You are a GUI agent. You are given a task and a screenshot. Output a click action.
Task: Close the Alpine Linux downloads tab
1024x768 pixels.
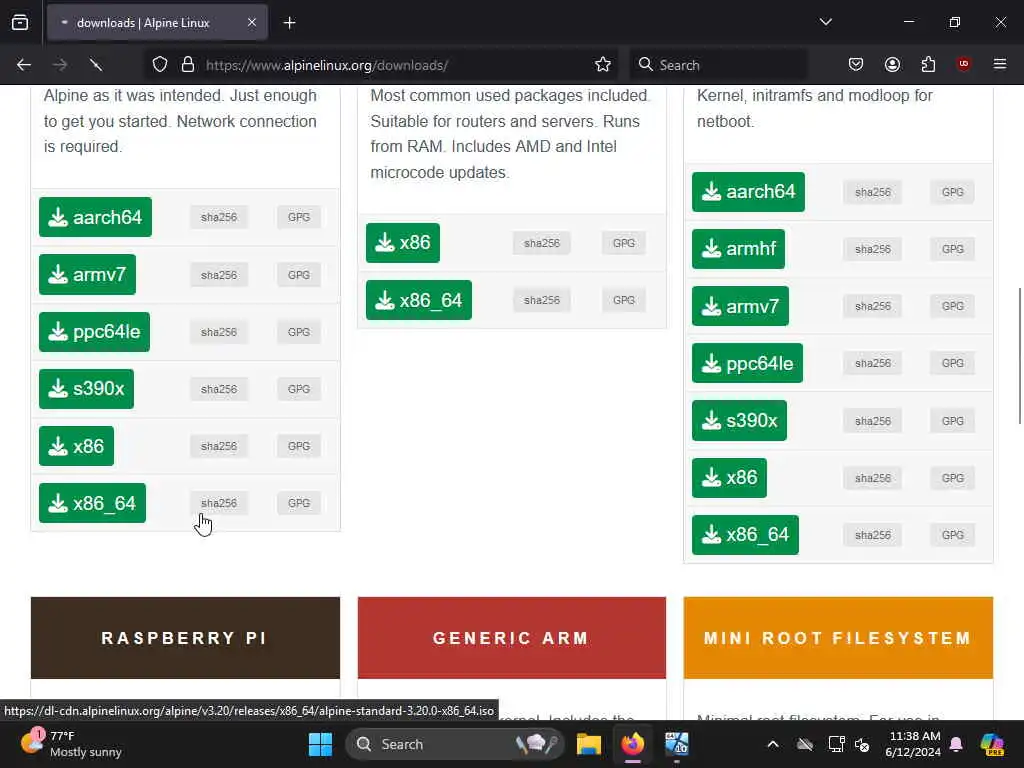click(252, 23)
